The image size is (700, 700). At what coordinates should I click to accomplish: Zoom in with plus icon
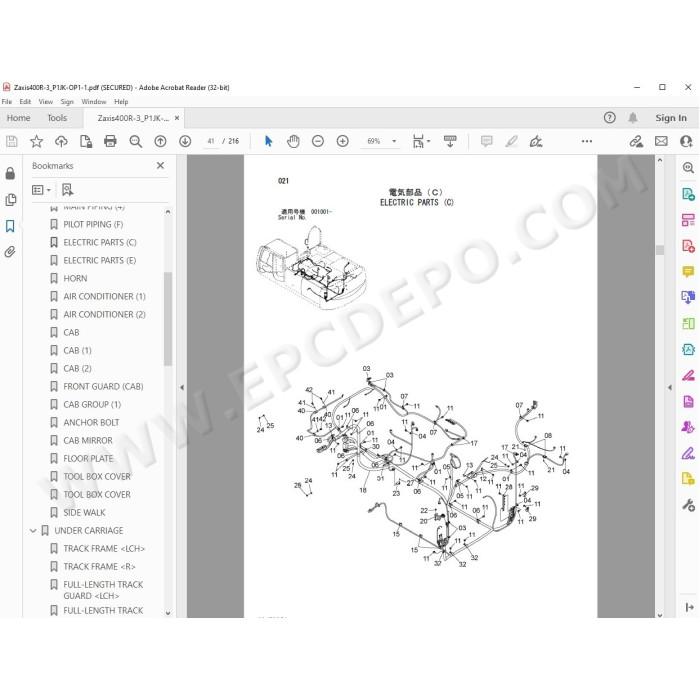click(342, 142)
